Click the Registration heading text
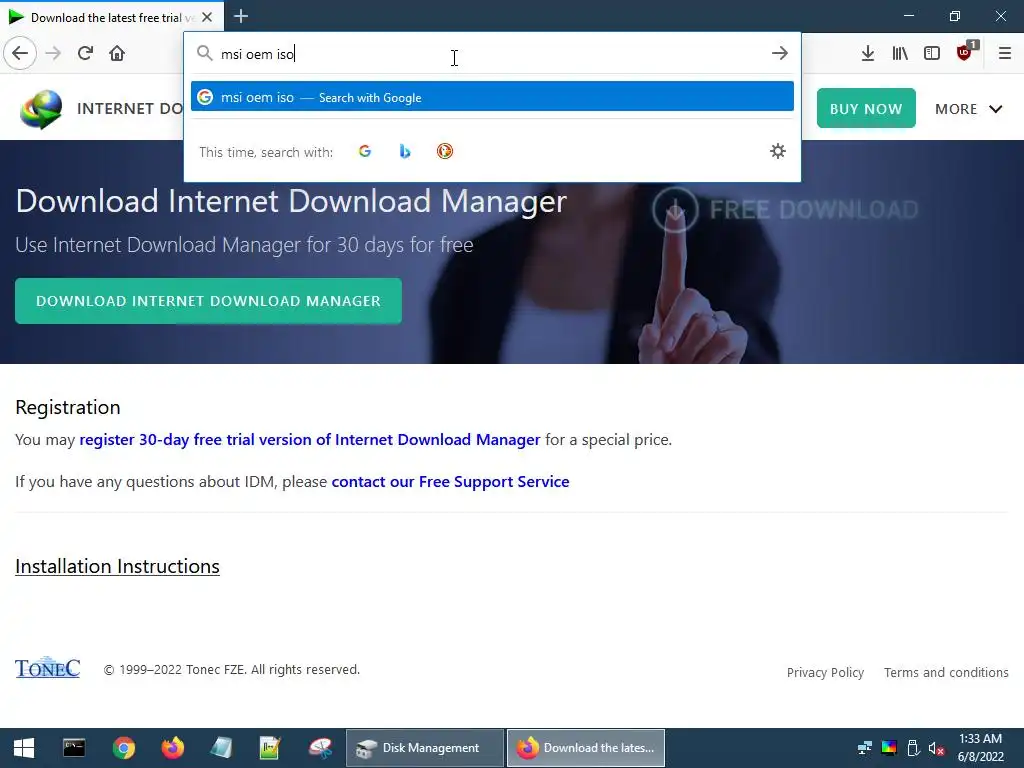 (68, 407)
